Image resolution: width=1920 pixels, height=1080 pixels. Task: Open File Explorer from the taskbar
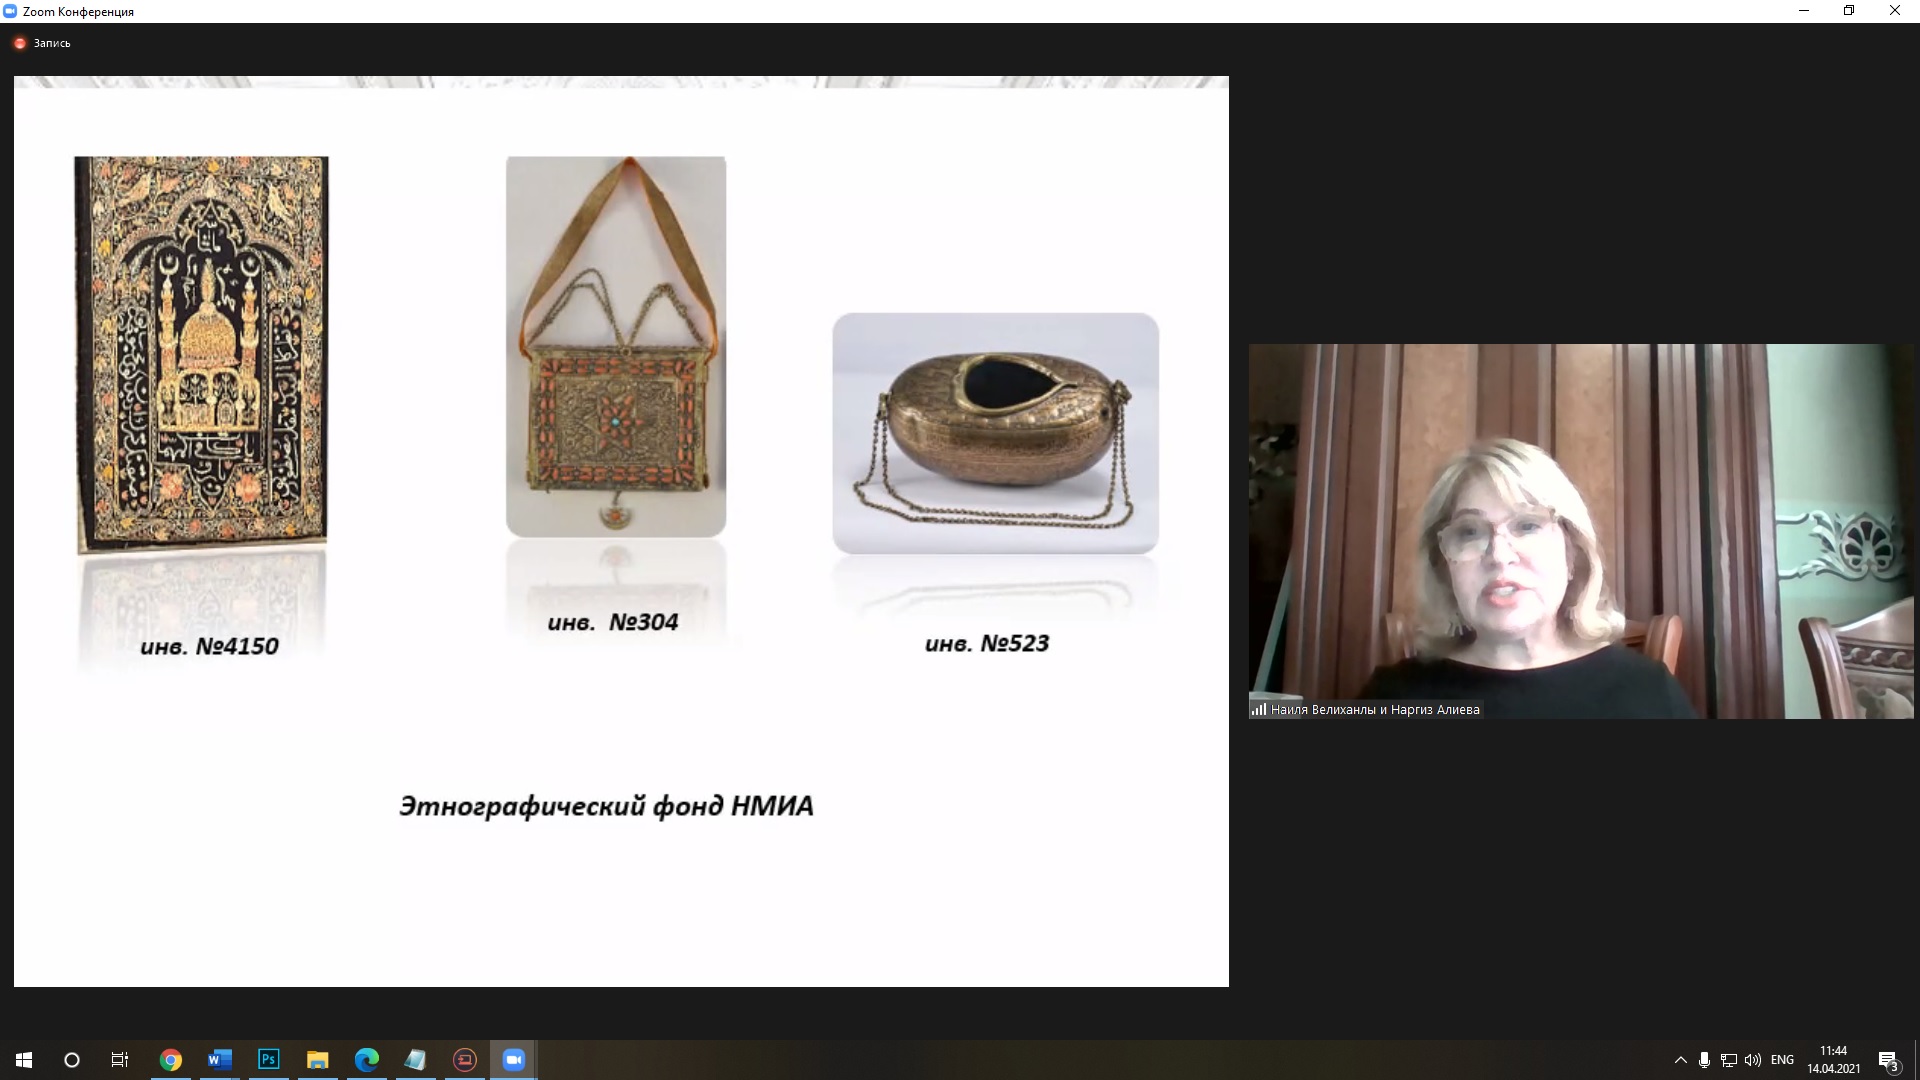point(317,1060)
